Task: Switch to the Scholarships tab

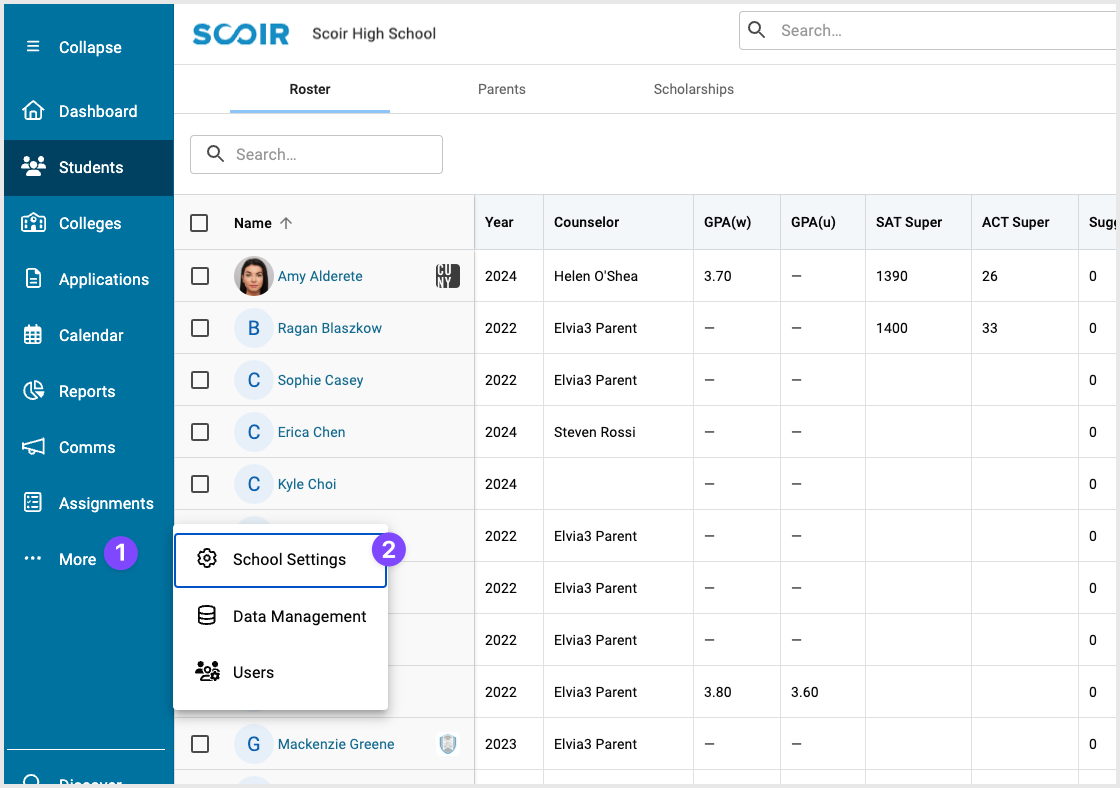Action: [694, 89]
